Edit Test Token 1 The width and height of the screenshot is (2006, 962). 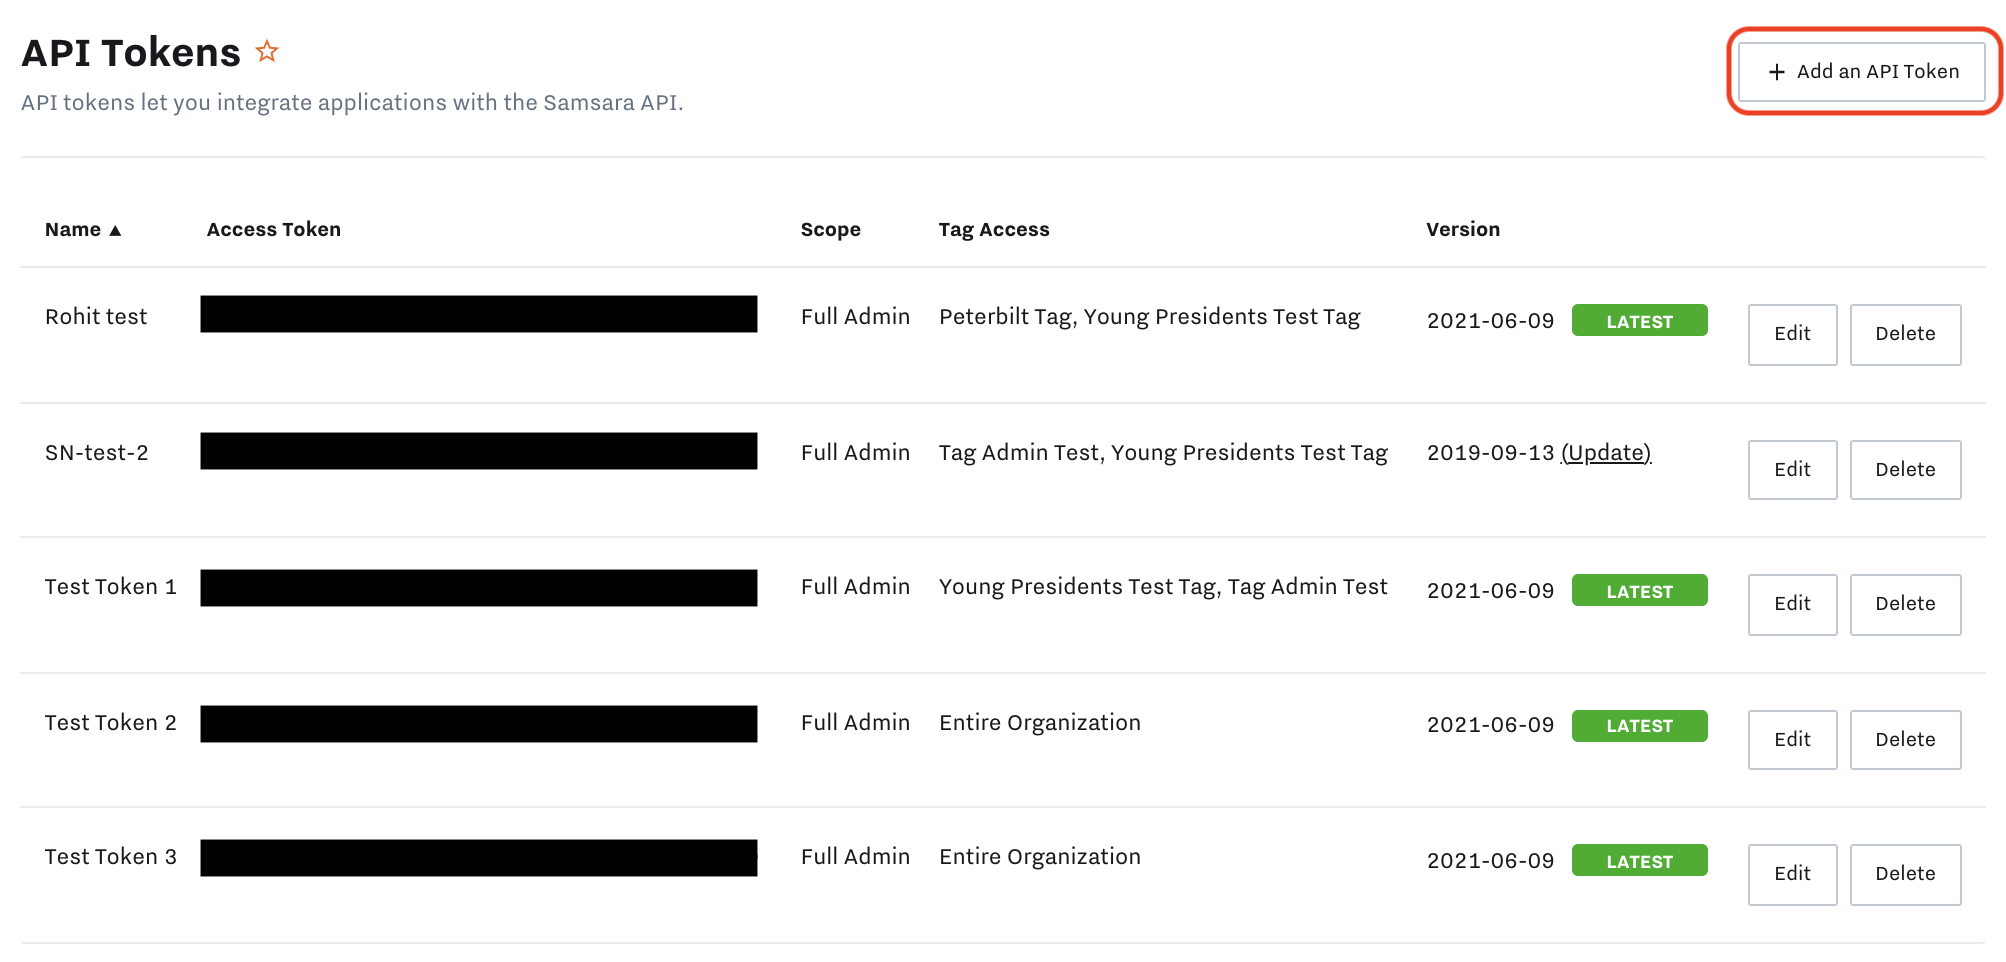click(x=1792, y=604)
